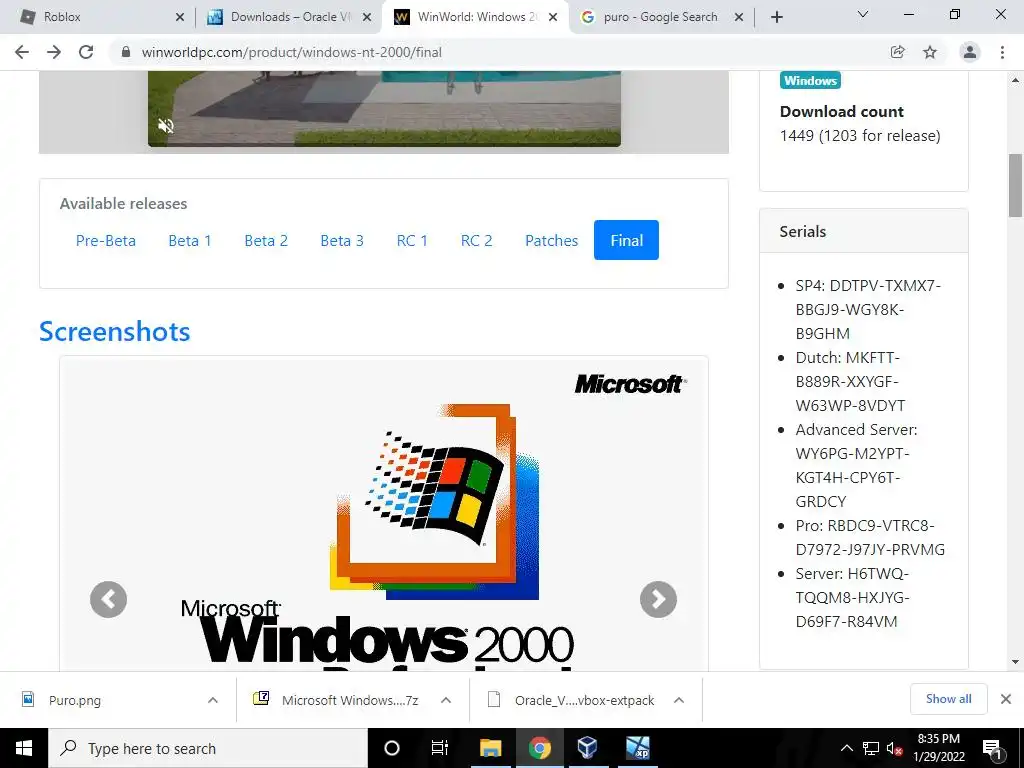
Task: Click the muted volume tray icon
Action: click(895, 749)
